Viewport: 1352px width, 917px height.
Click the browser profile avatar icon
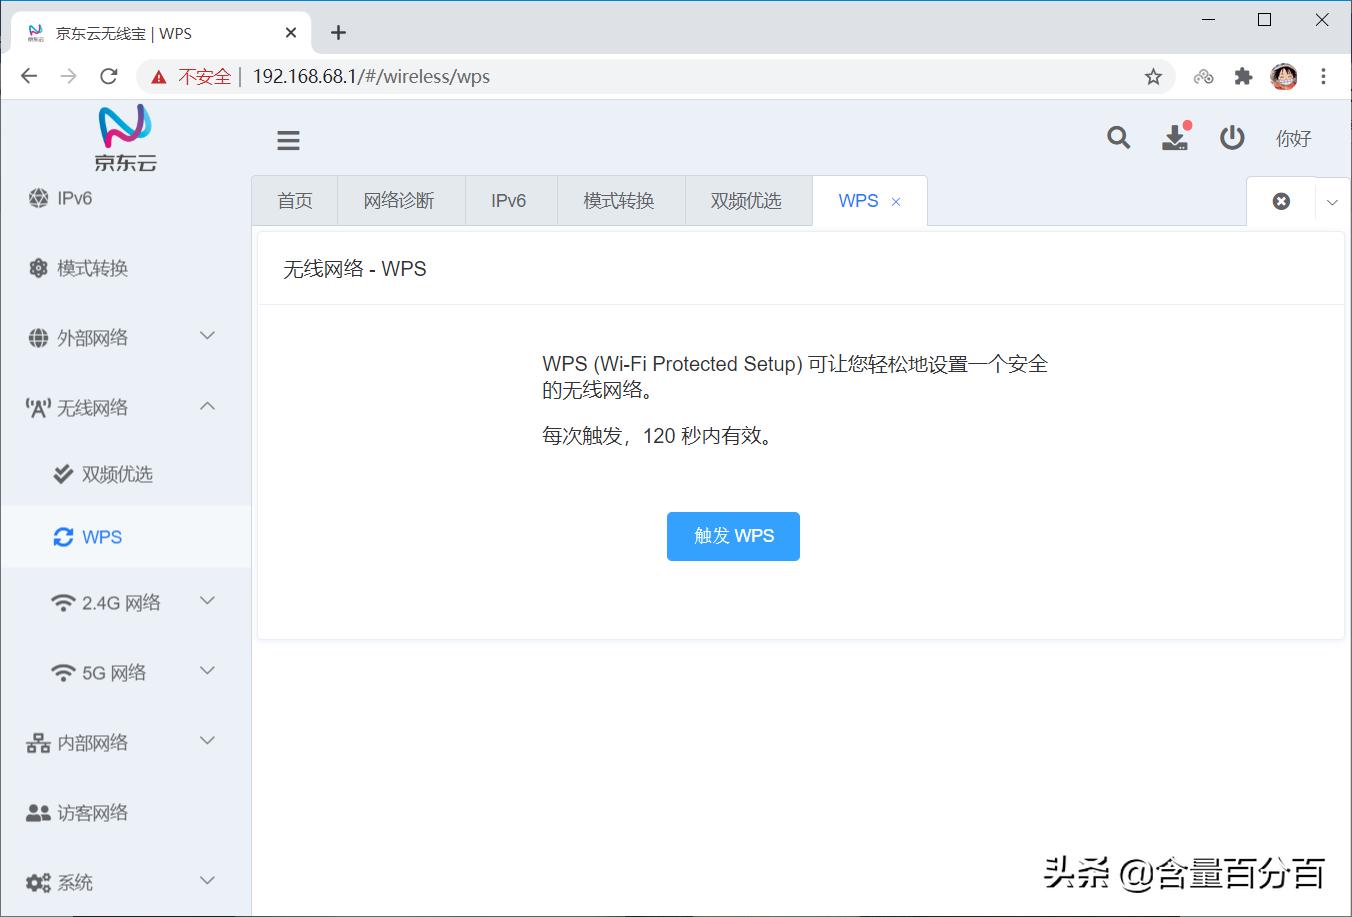pos(1284,76)
